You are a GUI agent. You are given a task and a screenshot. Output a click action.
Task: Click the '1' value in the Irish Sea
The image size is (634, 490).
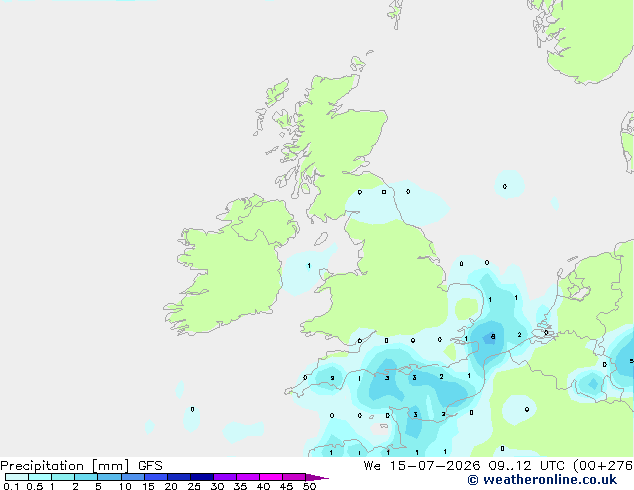[x=309, y=266]
